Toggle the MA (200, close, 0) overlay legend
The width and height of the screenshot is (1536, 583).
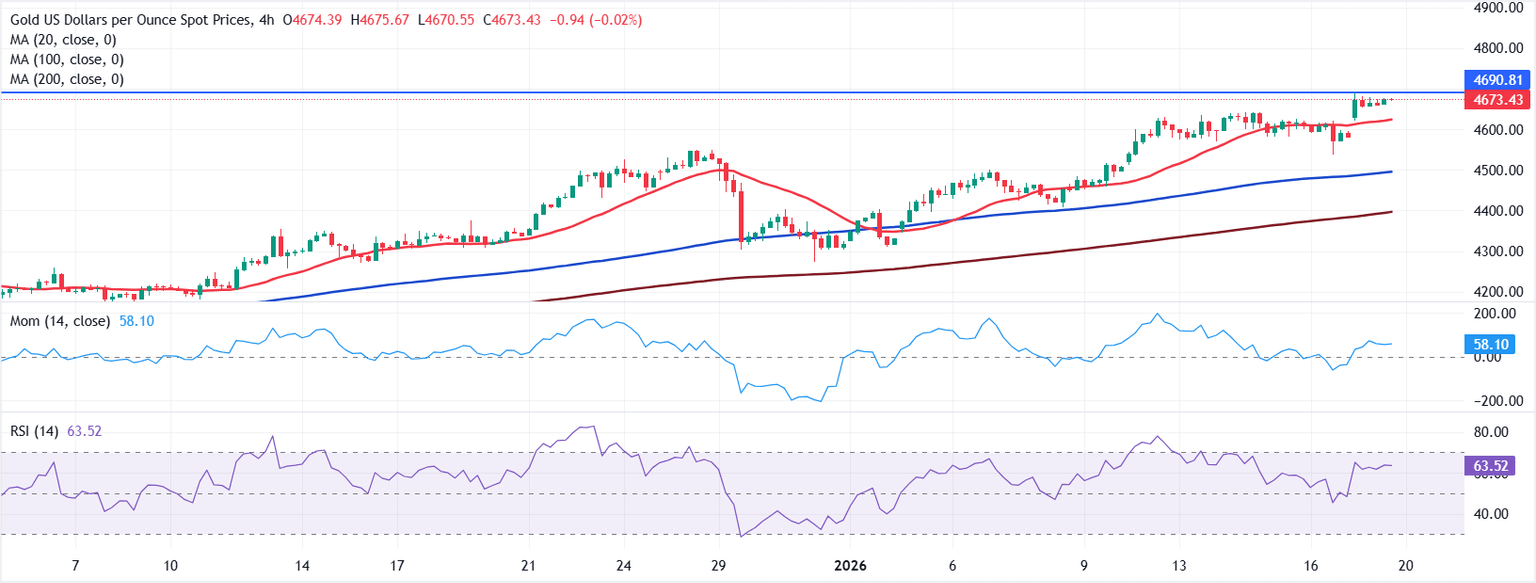click(x=64, y=78)
